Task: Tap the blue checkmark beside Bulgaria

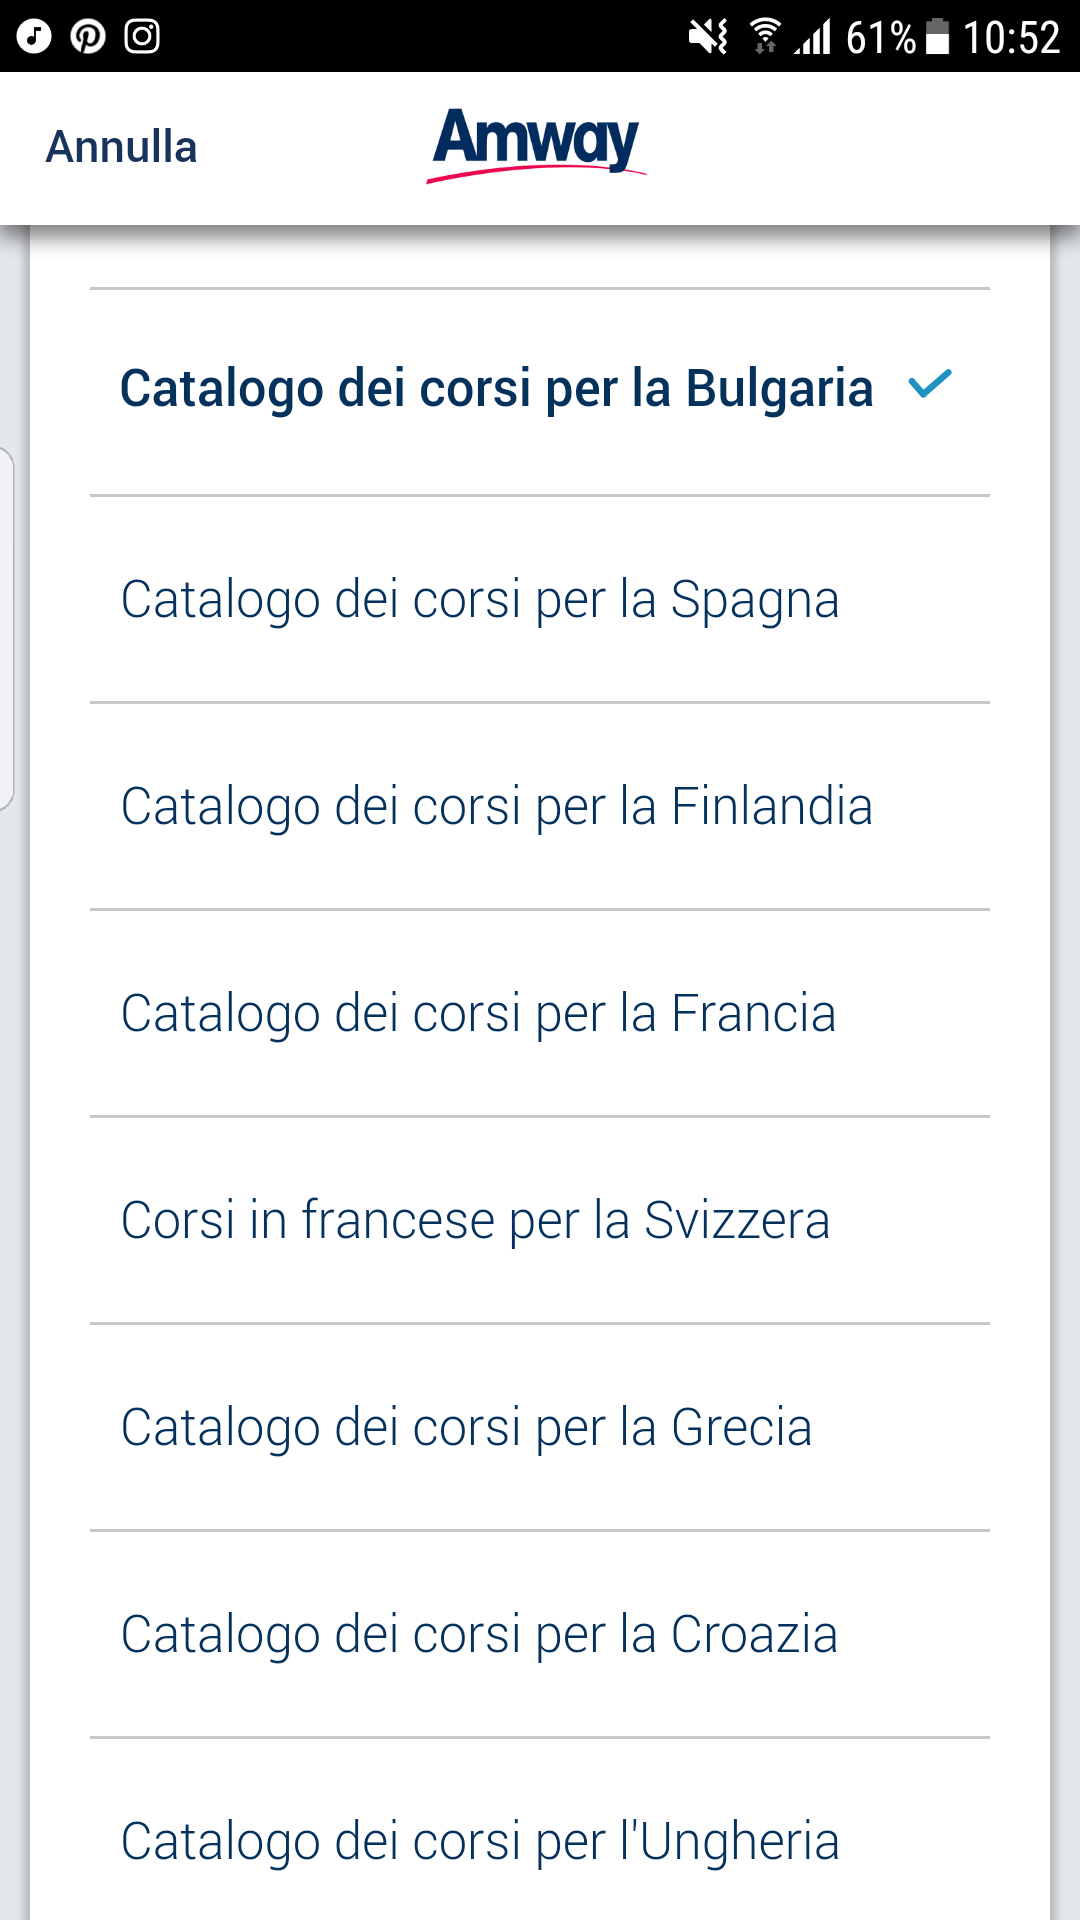Action: pos(930,384)
